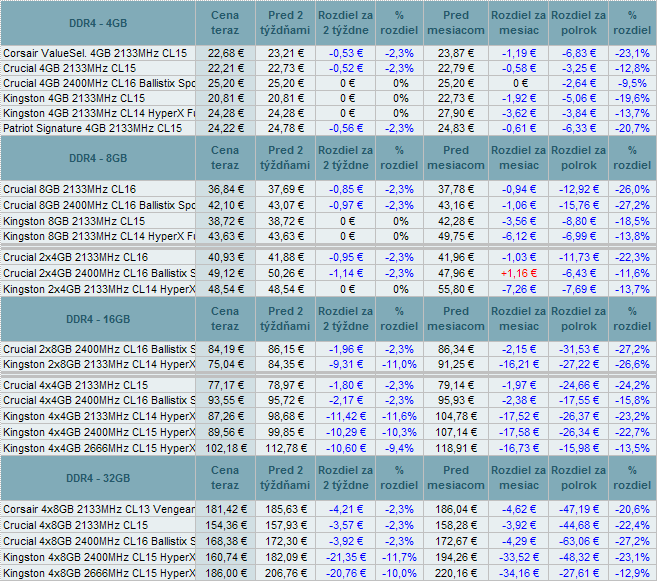Click Patriot Signature 4GB 2133MHz CL15 name
This screenshot has width=657, height=581.
93,128
